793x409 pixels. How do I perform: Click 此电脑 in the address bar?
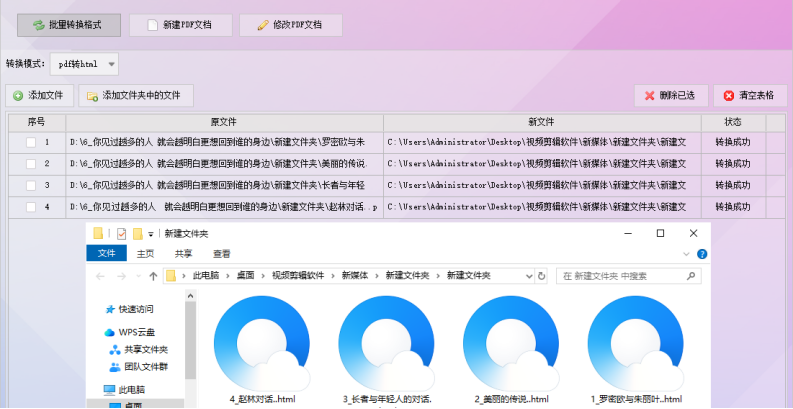(x=206, y=276)
